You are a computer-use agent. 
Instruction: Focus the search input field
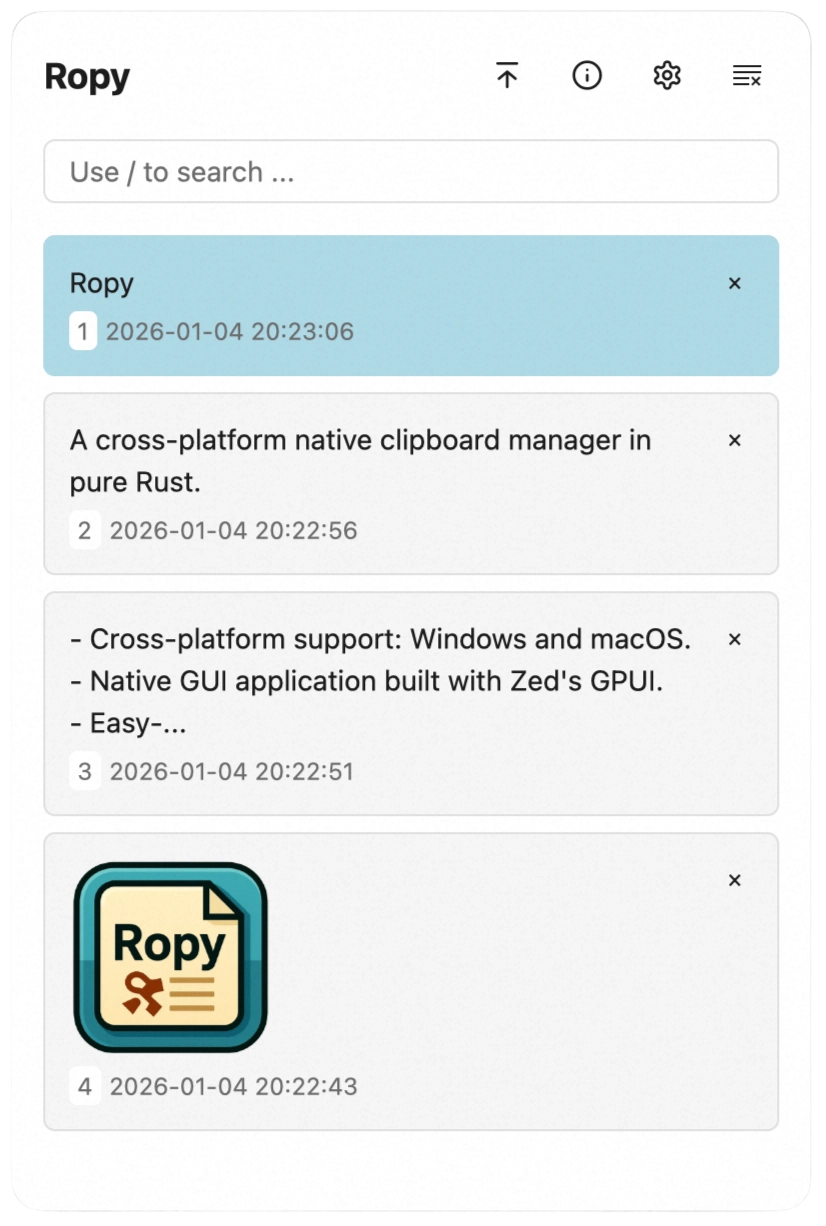(410, 171)
